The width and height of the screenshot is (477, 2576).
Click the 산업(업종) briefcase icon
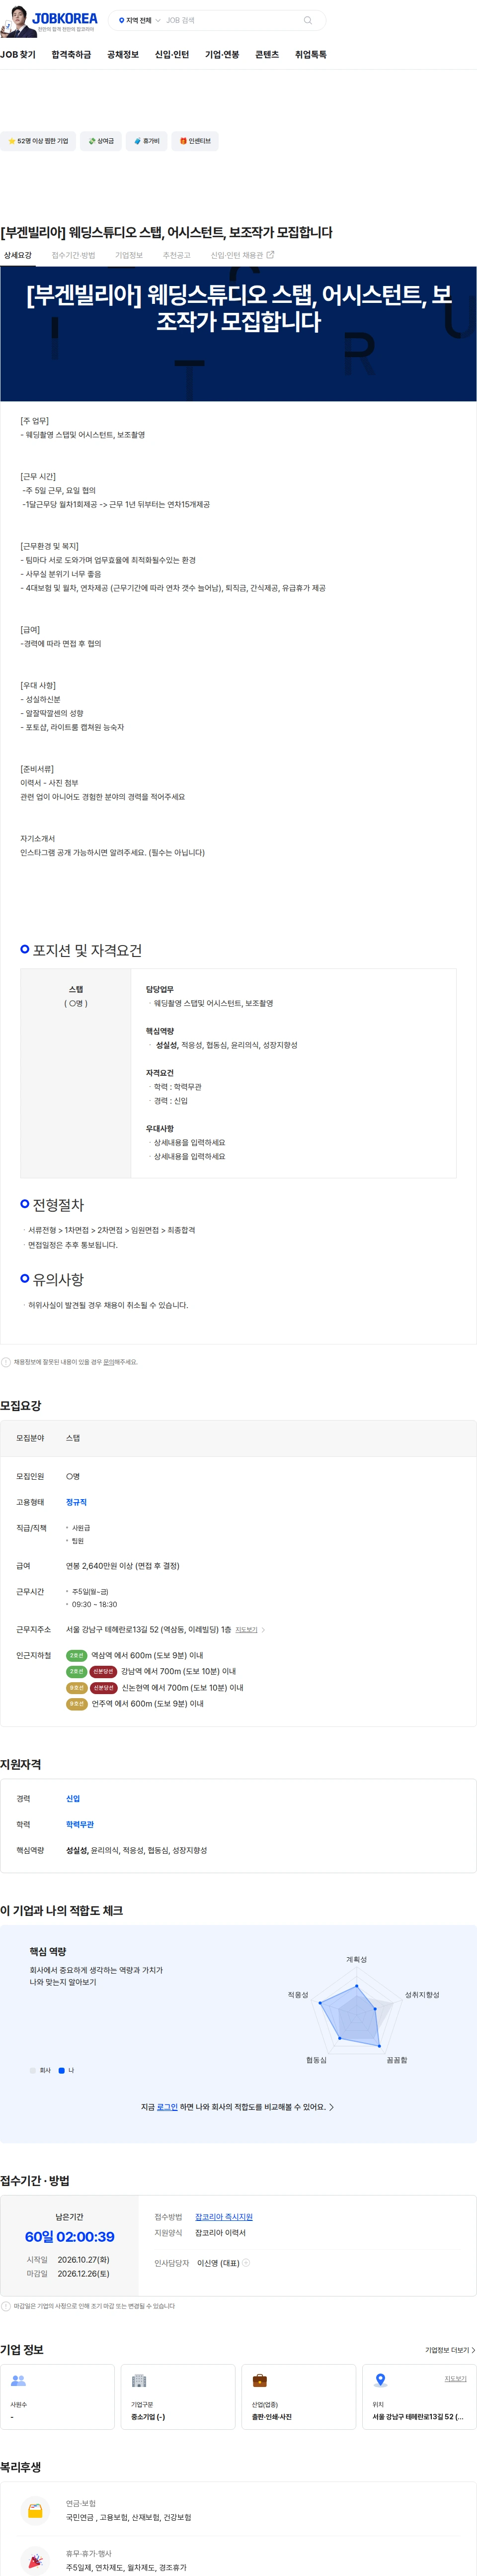coord(259,2380)
